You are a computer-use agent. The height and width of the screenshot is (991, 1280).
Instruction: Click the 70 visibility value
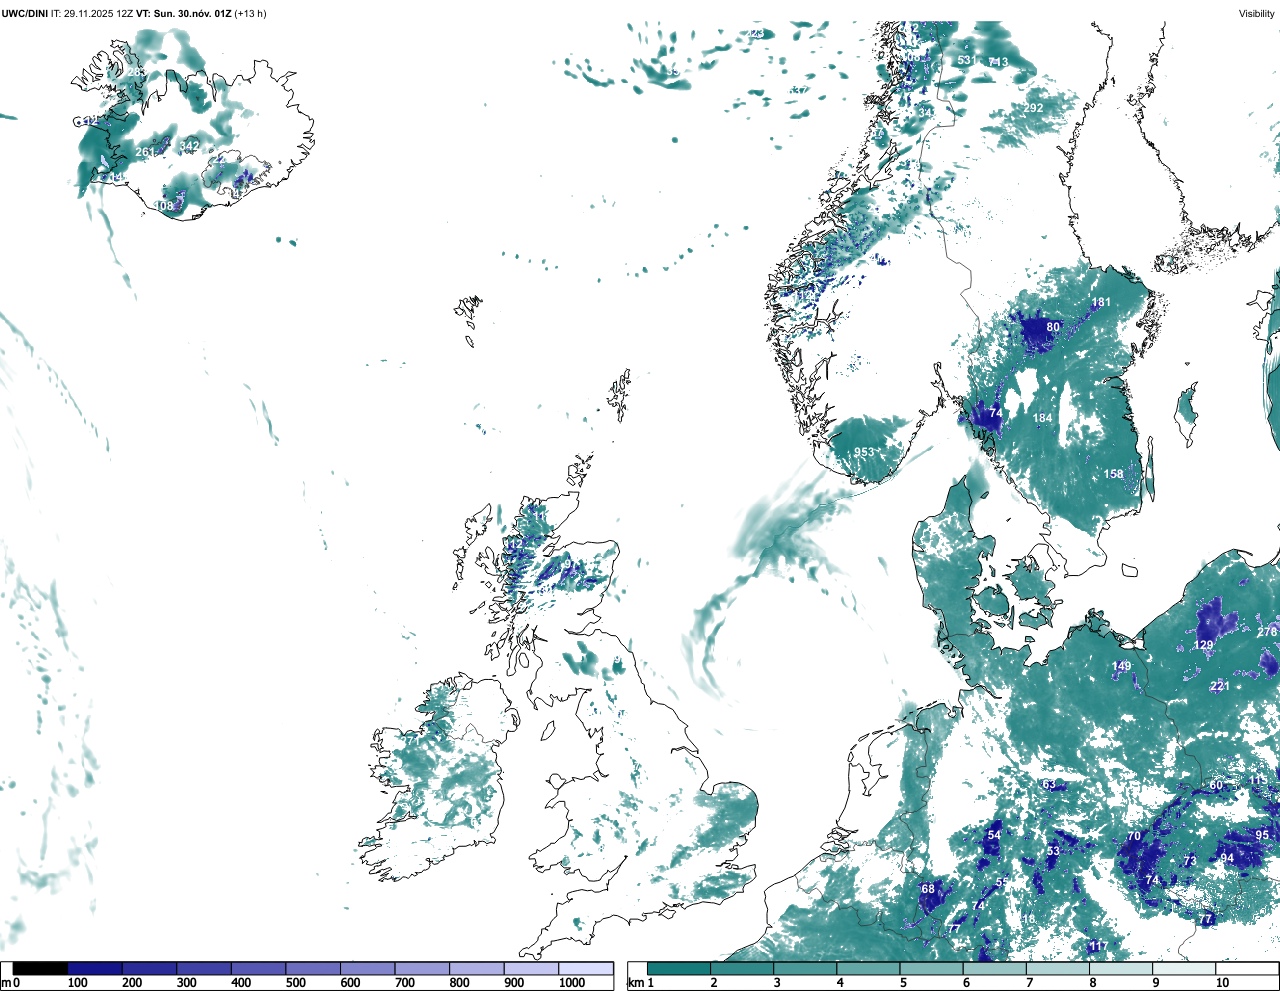point(1134,836)
